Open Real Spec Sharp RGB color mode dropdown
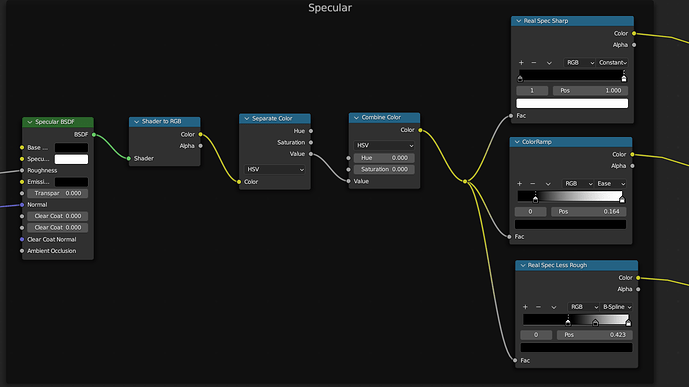Viewport: 689px width, 387px height. [x=580, y=63]
